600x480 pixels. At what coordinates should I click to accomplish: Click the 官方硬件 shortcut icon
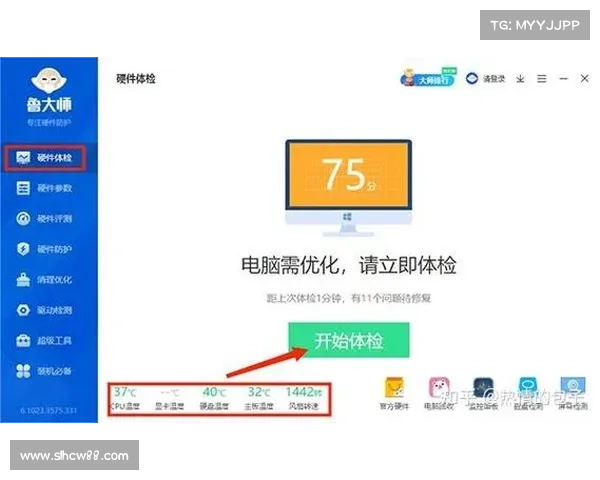click(395, 388)
